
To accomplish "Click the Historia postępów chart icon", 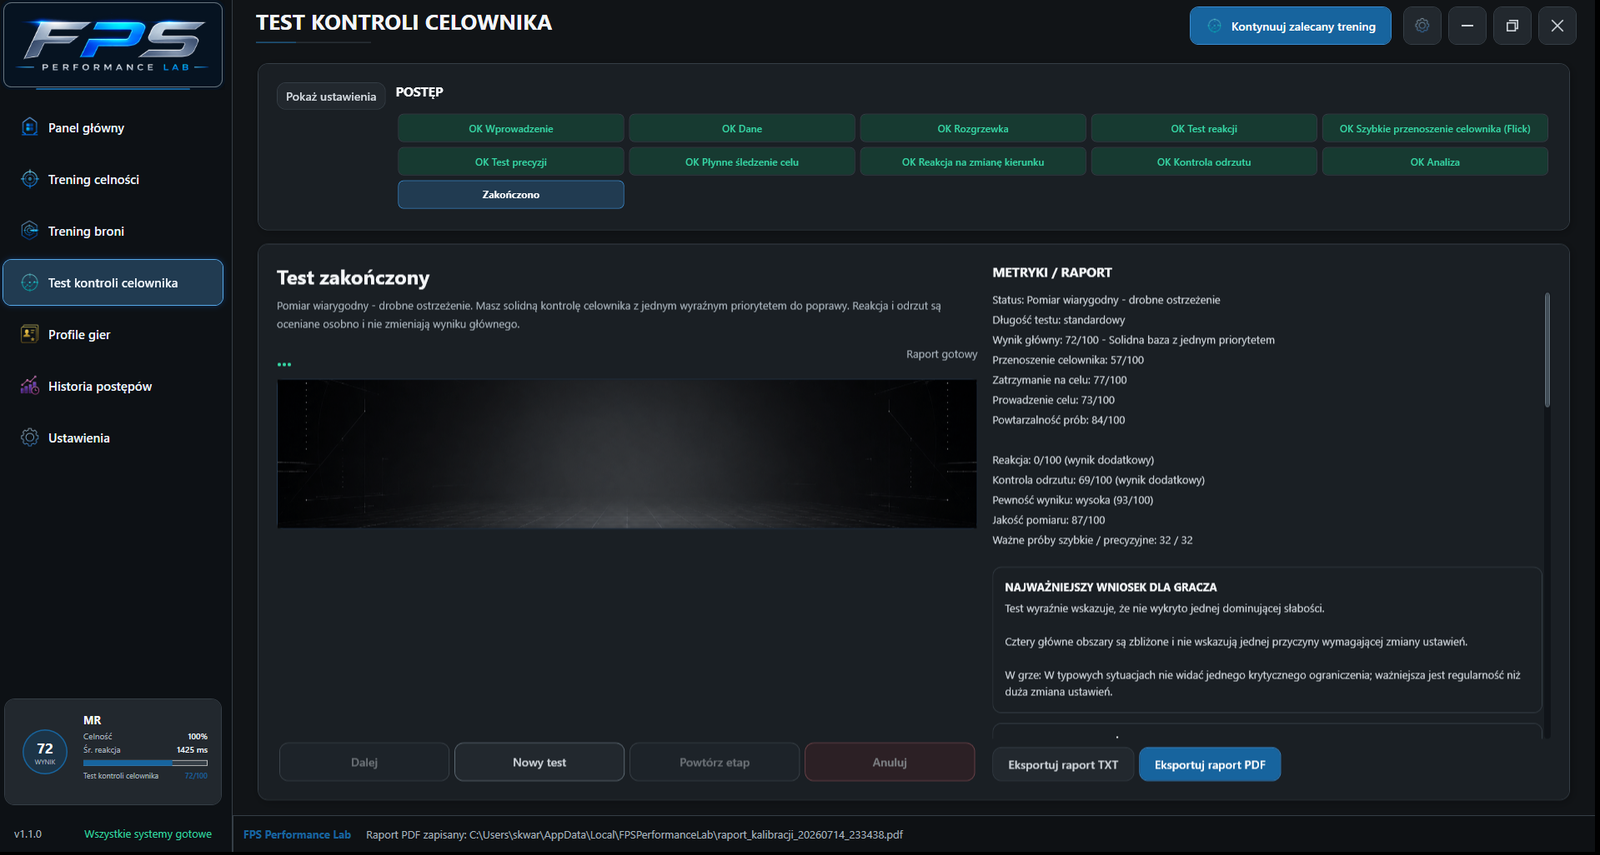I will point(30,386).
